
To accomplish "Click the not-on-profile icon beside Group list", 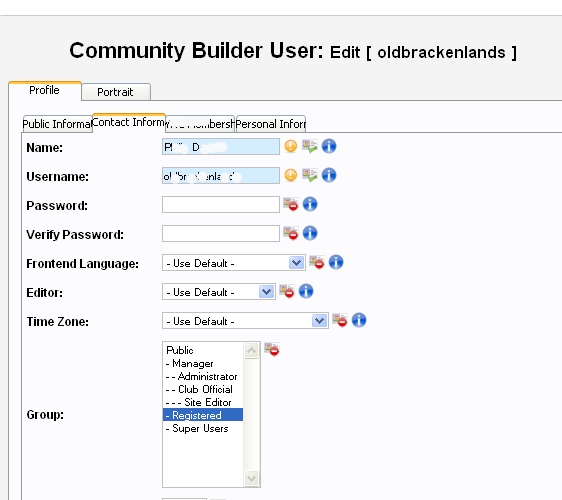I will (272, 349).
